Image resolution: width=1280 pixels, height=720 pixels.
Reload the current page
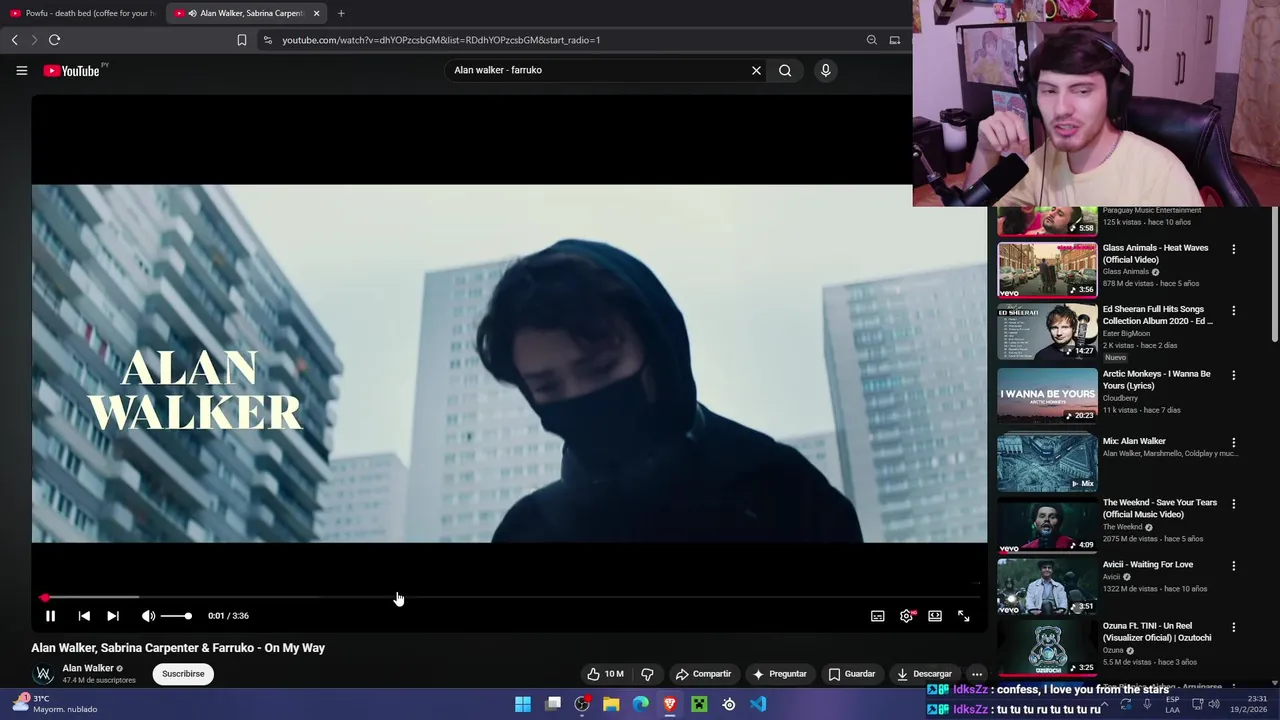(x=54, y=40)
